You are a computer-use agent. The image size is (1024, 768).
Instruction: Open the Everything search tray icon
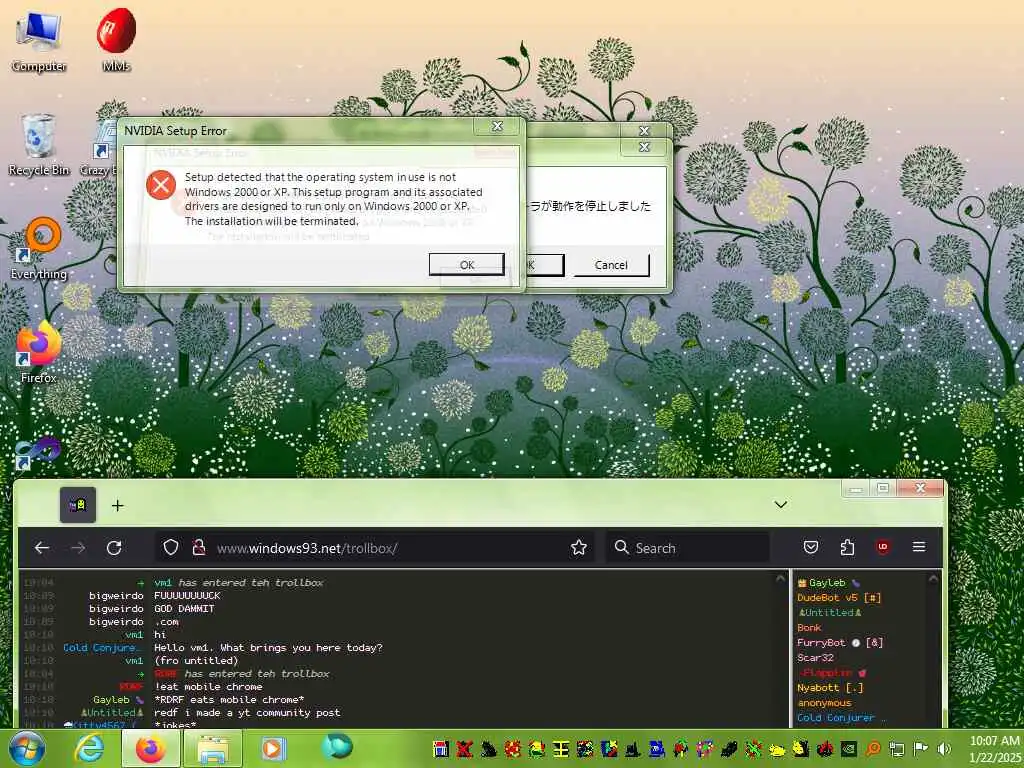pyautogui.click(x=873, y=749)
